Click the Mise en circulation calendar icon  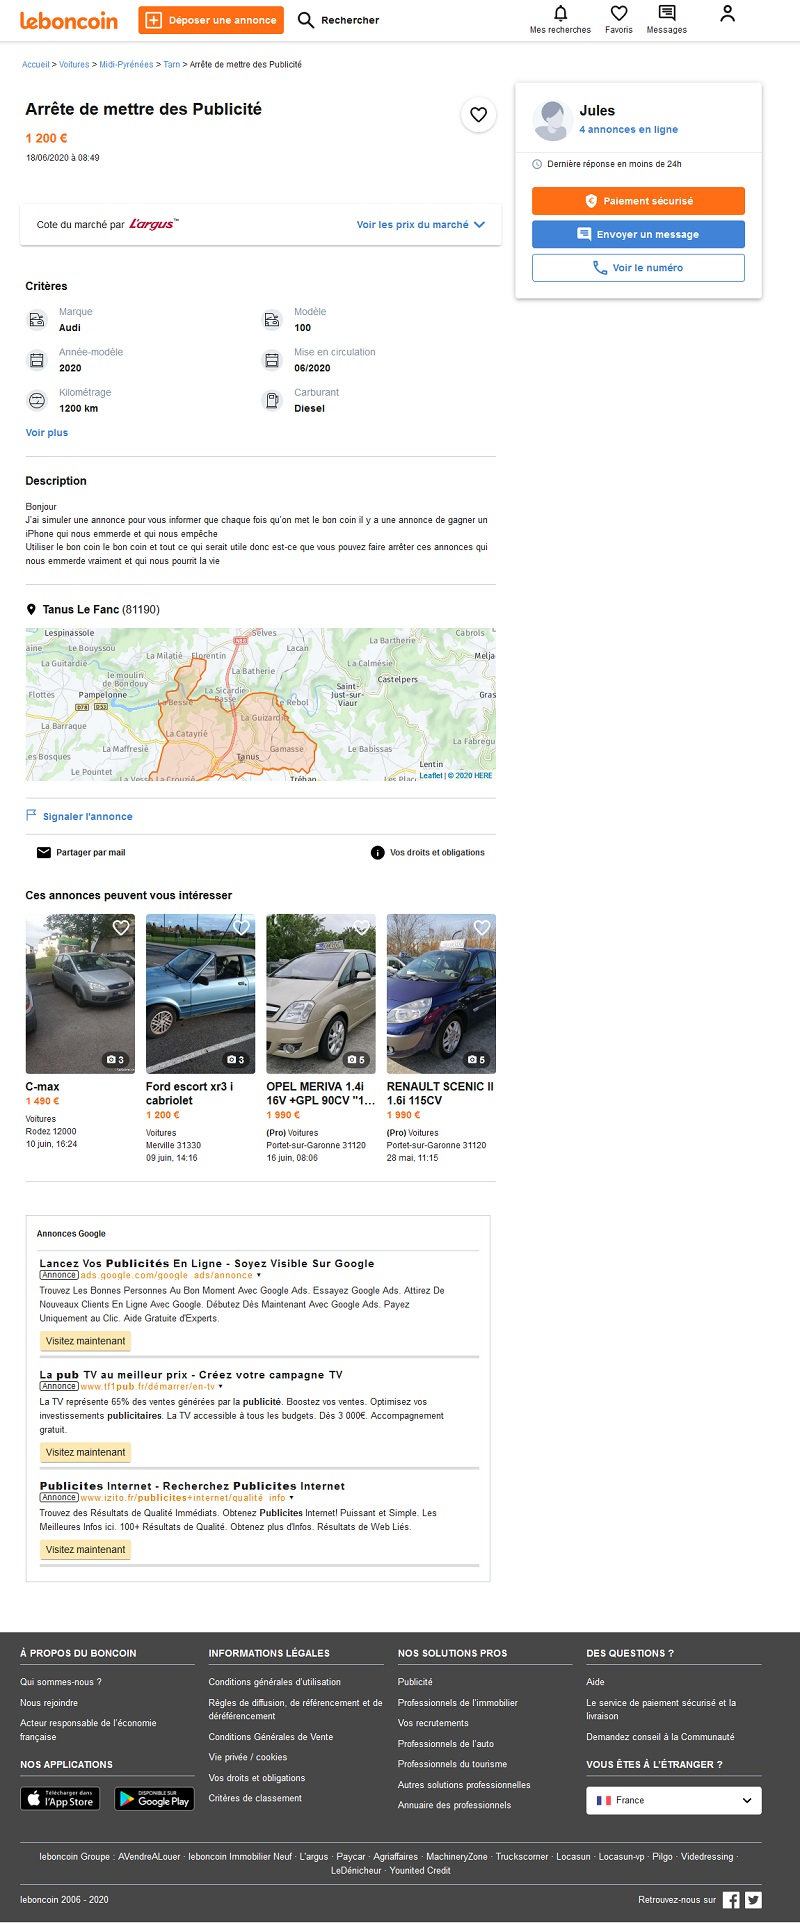pos(272,360)
